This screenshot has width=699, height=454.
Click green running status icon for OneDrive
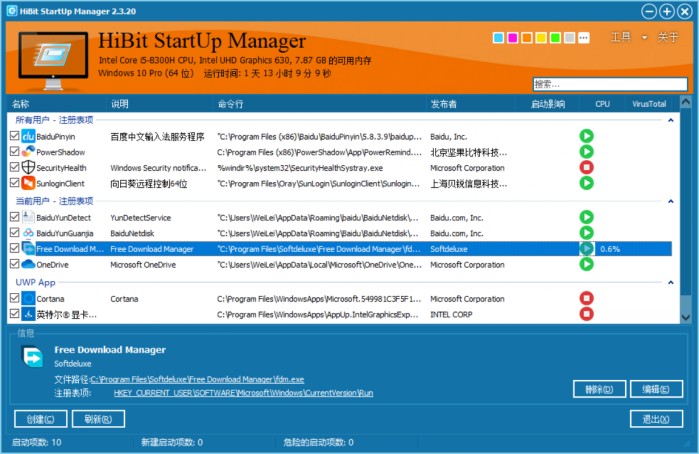click(x=586, y=264)
